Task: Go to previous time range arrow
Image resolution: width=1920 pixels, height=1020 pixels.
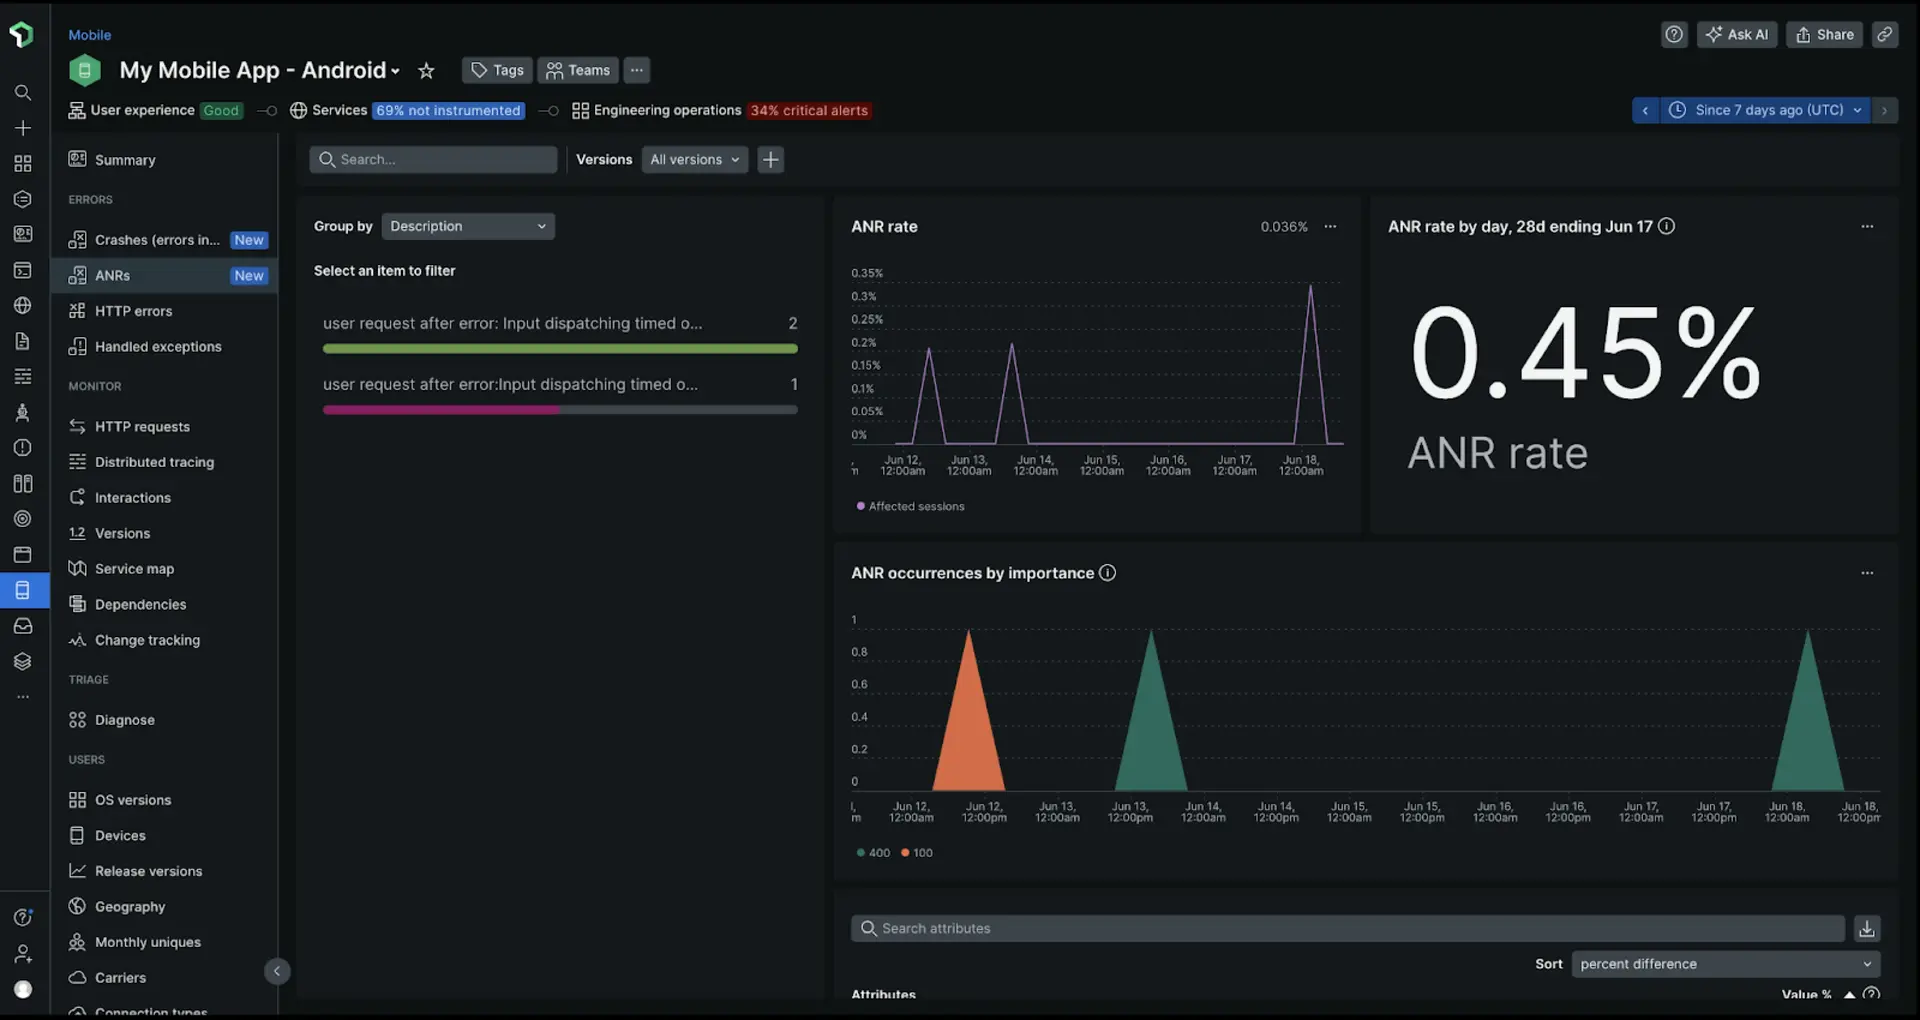Action: click(1645, 111)
